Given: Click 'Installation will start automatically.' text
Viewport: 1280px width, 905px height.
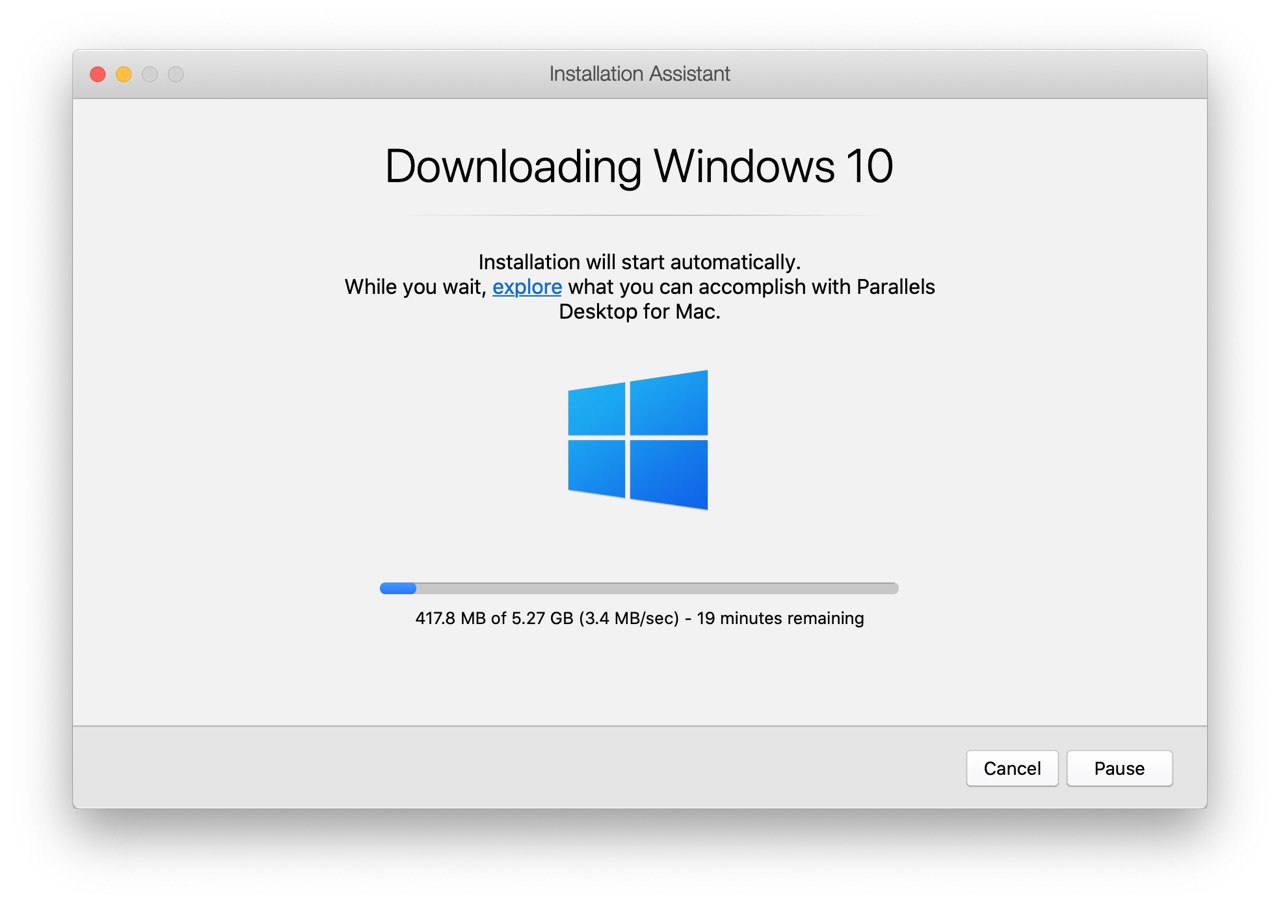Looking at the screenshot, I should point(640,262).
